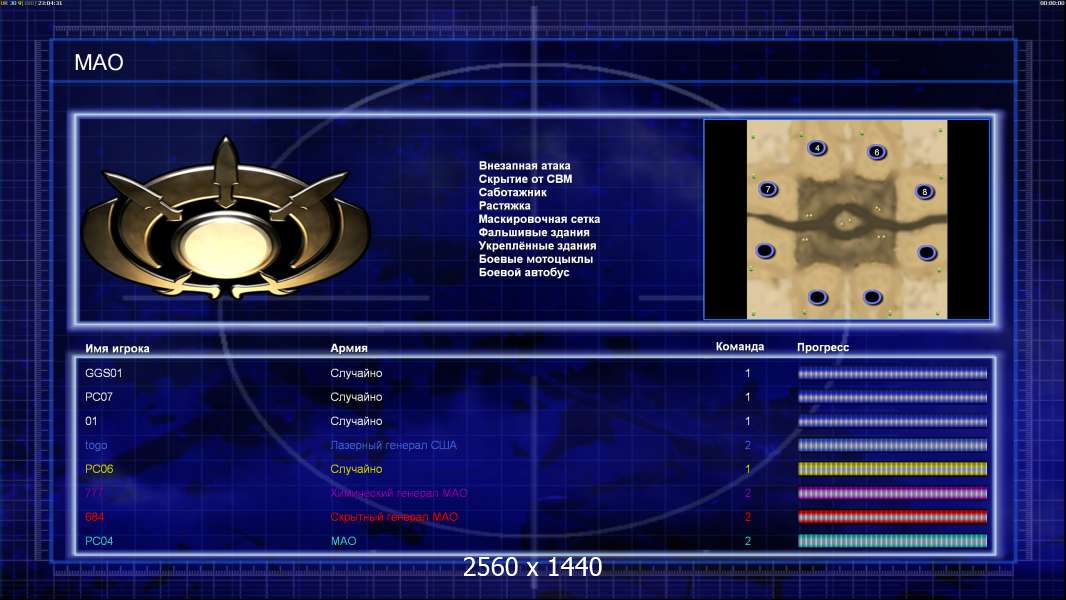Screen dimensions: 1066x600
Task: Click the МАО title heading
Action: pos(99,63)
